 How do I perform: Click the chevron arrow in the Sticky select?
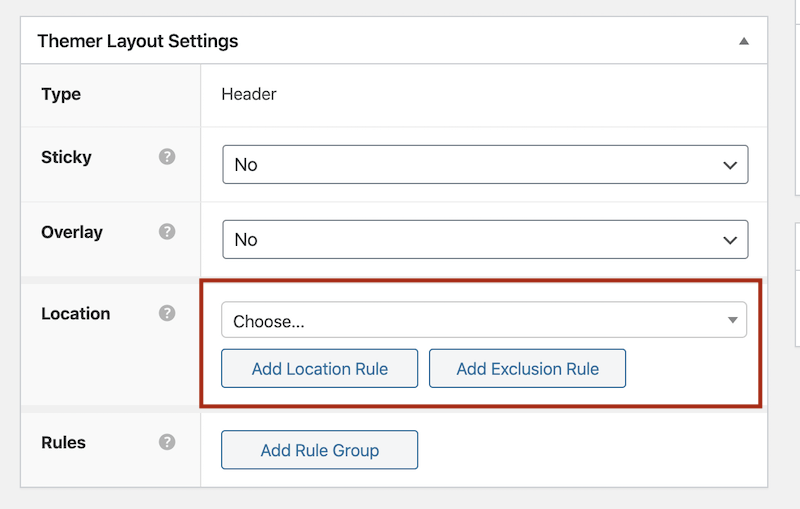pos(730,165)
